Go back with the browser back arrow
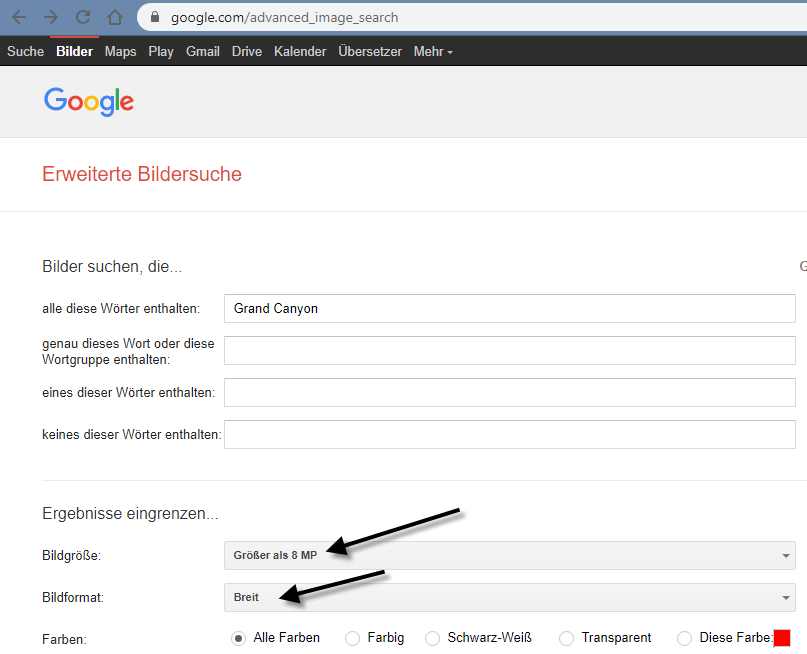 tap(19, 17)
